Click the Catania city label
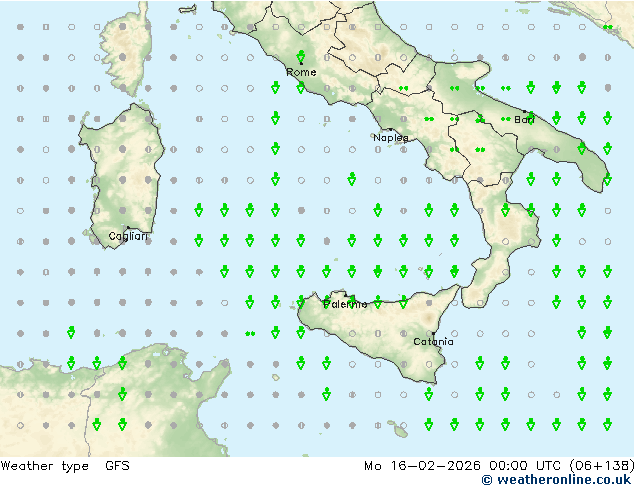 [x=433, y=342]
